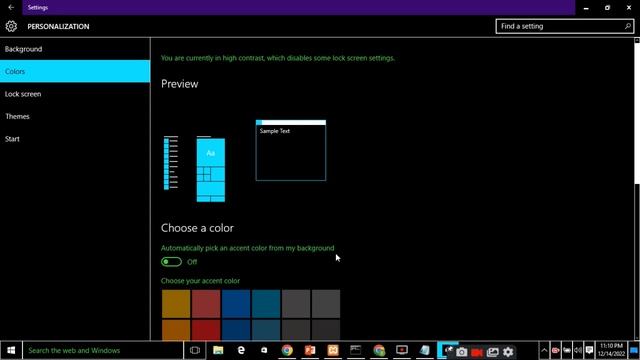Open the Windows Start button
The width and height of the screenshot is (640, 360).
[11, 350]
